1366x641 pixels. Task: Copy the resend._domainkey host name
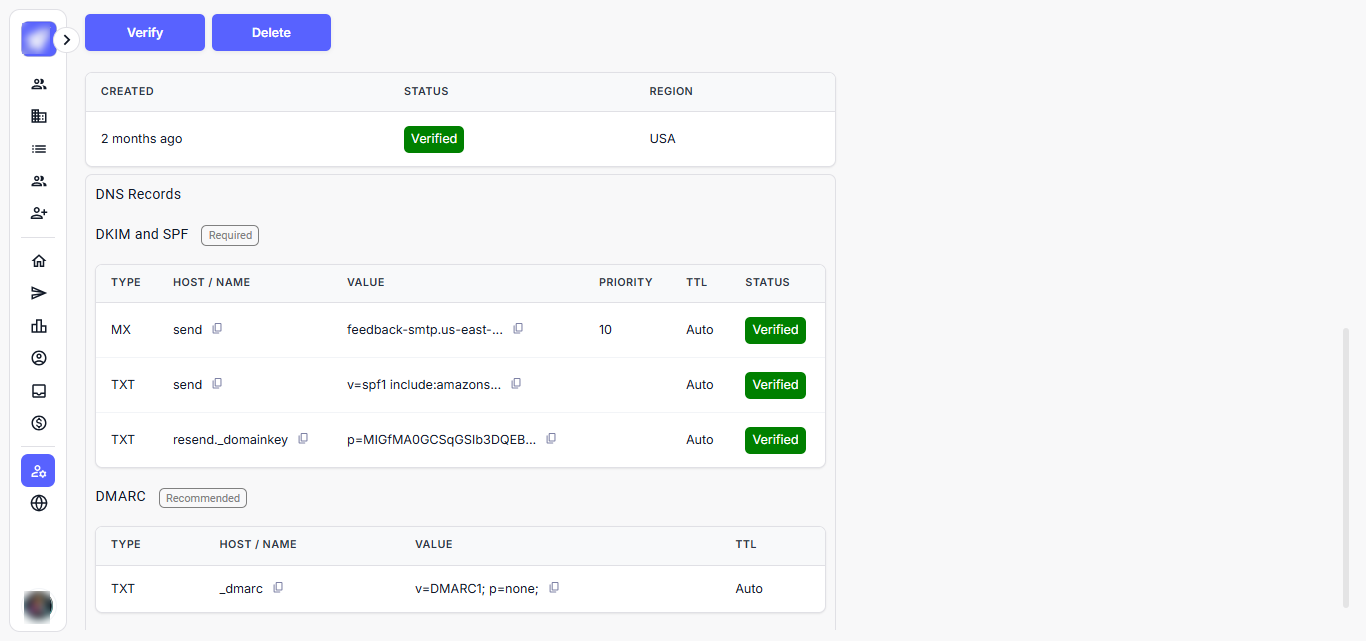click(303, 439)
